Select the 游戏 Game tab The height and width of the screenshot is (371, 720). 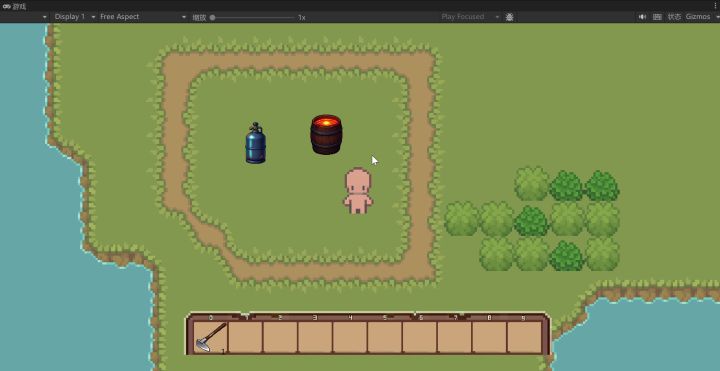coord(14,6)
